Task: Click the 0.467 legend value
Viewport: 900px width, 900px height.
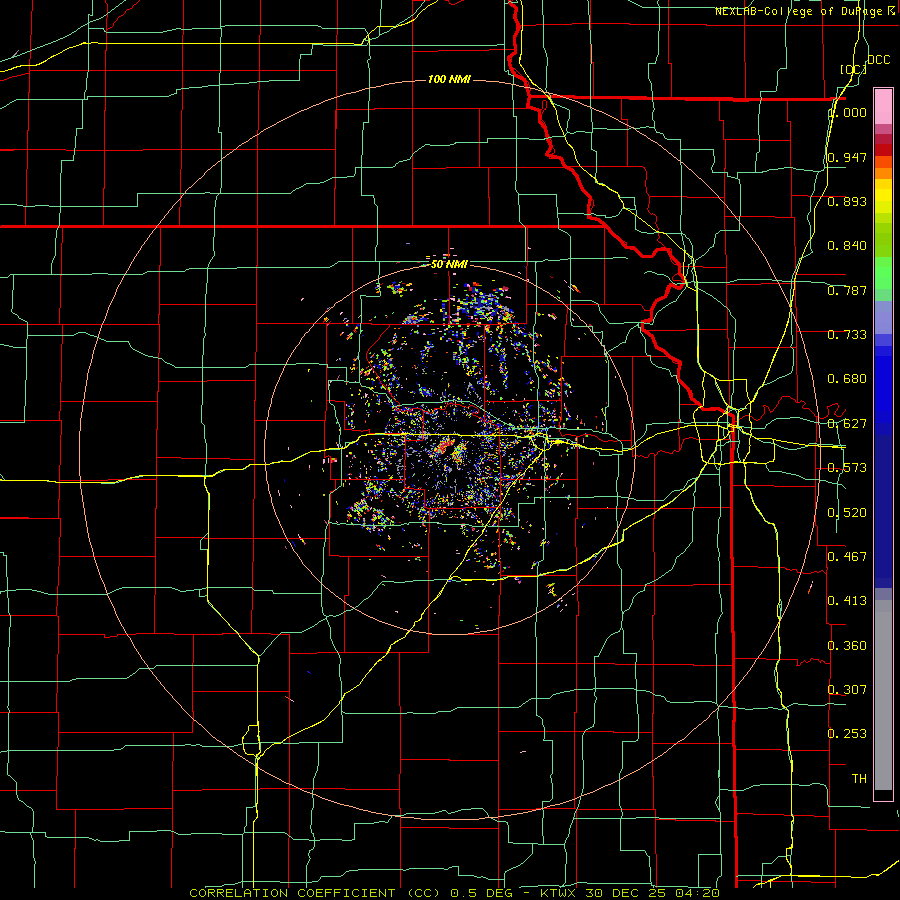Action: click(x=847, y=557)
